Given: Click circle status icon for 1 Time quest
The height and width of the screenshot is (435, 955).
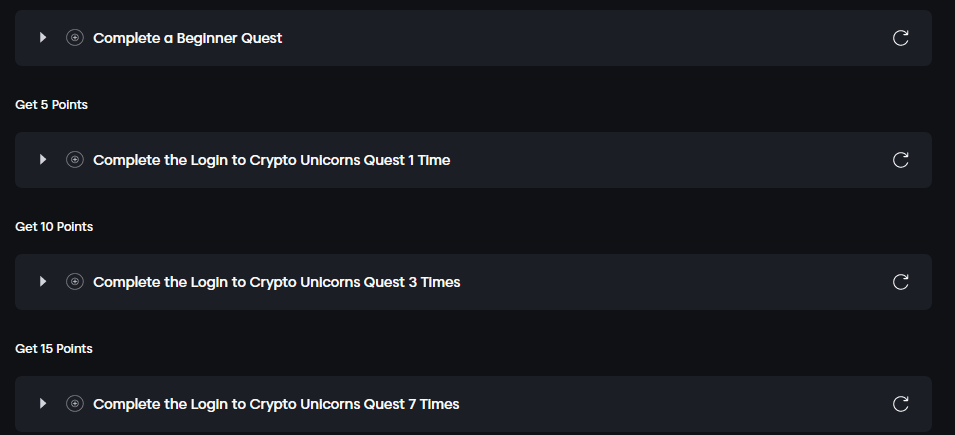Looking at the screenshot, I should pyautogui.click(x=75, y=160).
